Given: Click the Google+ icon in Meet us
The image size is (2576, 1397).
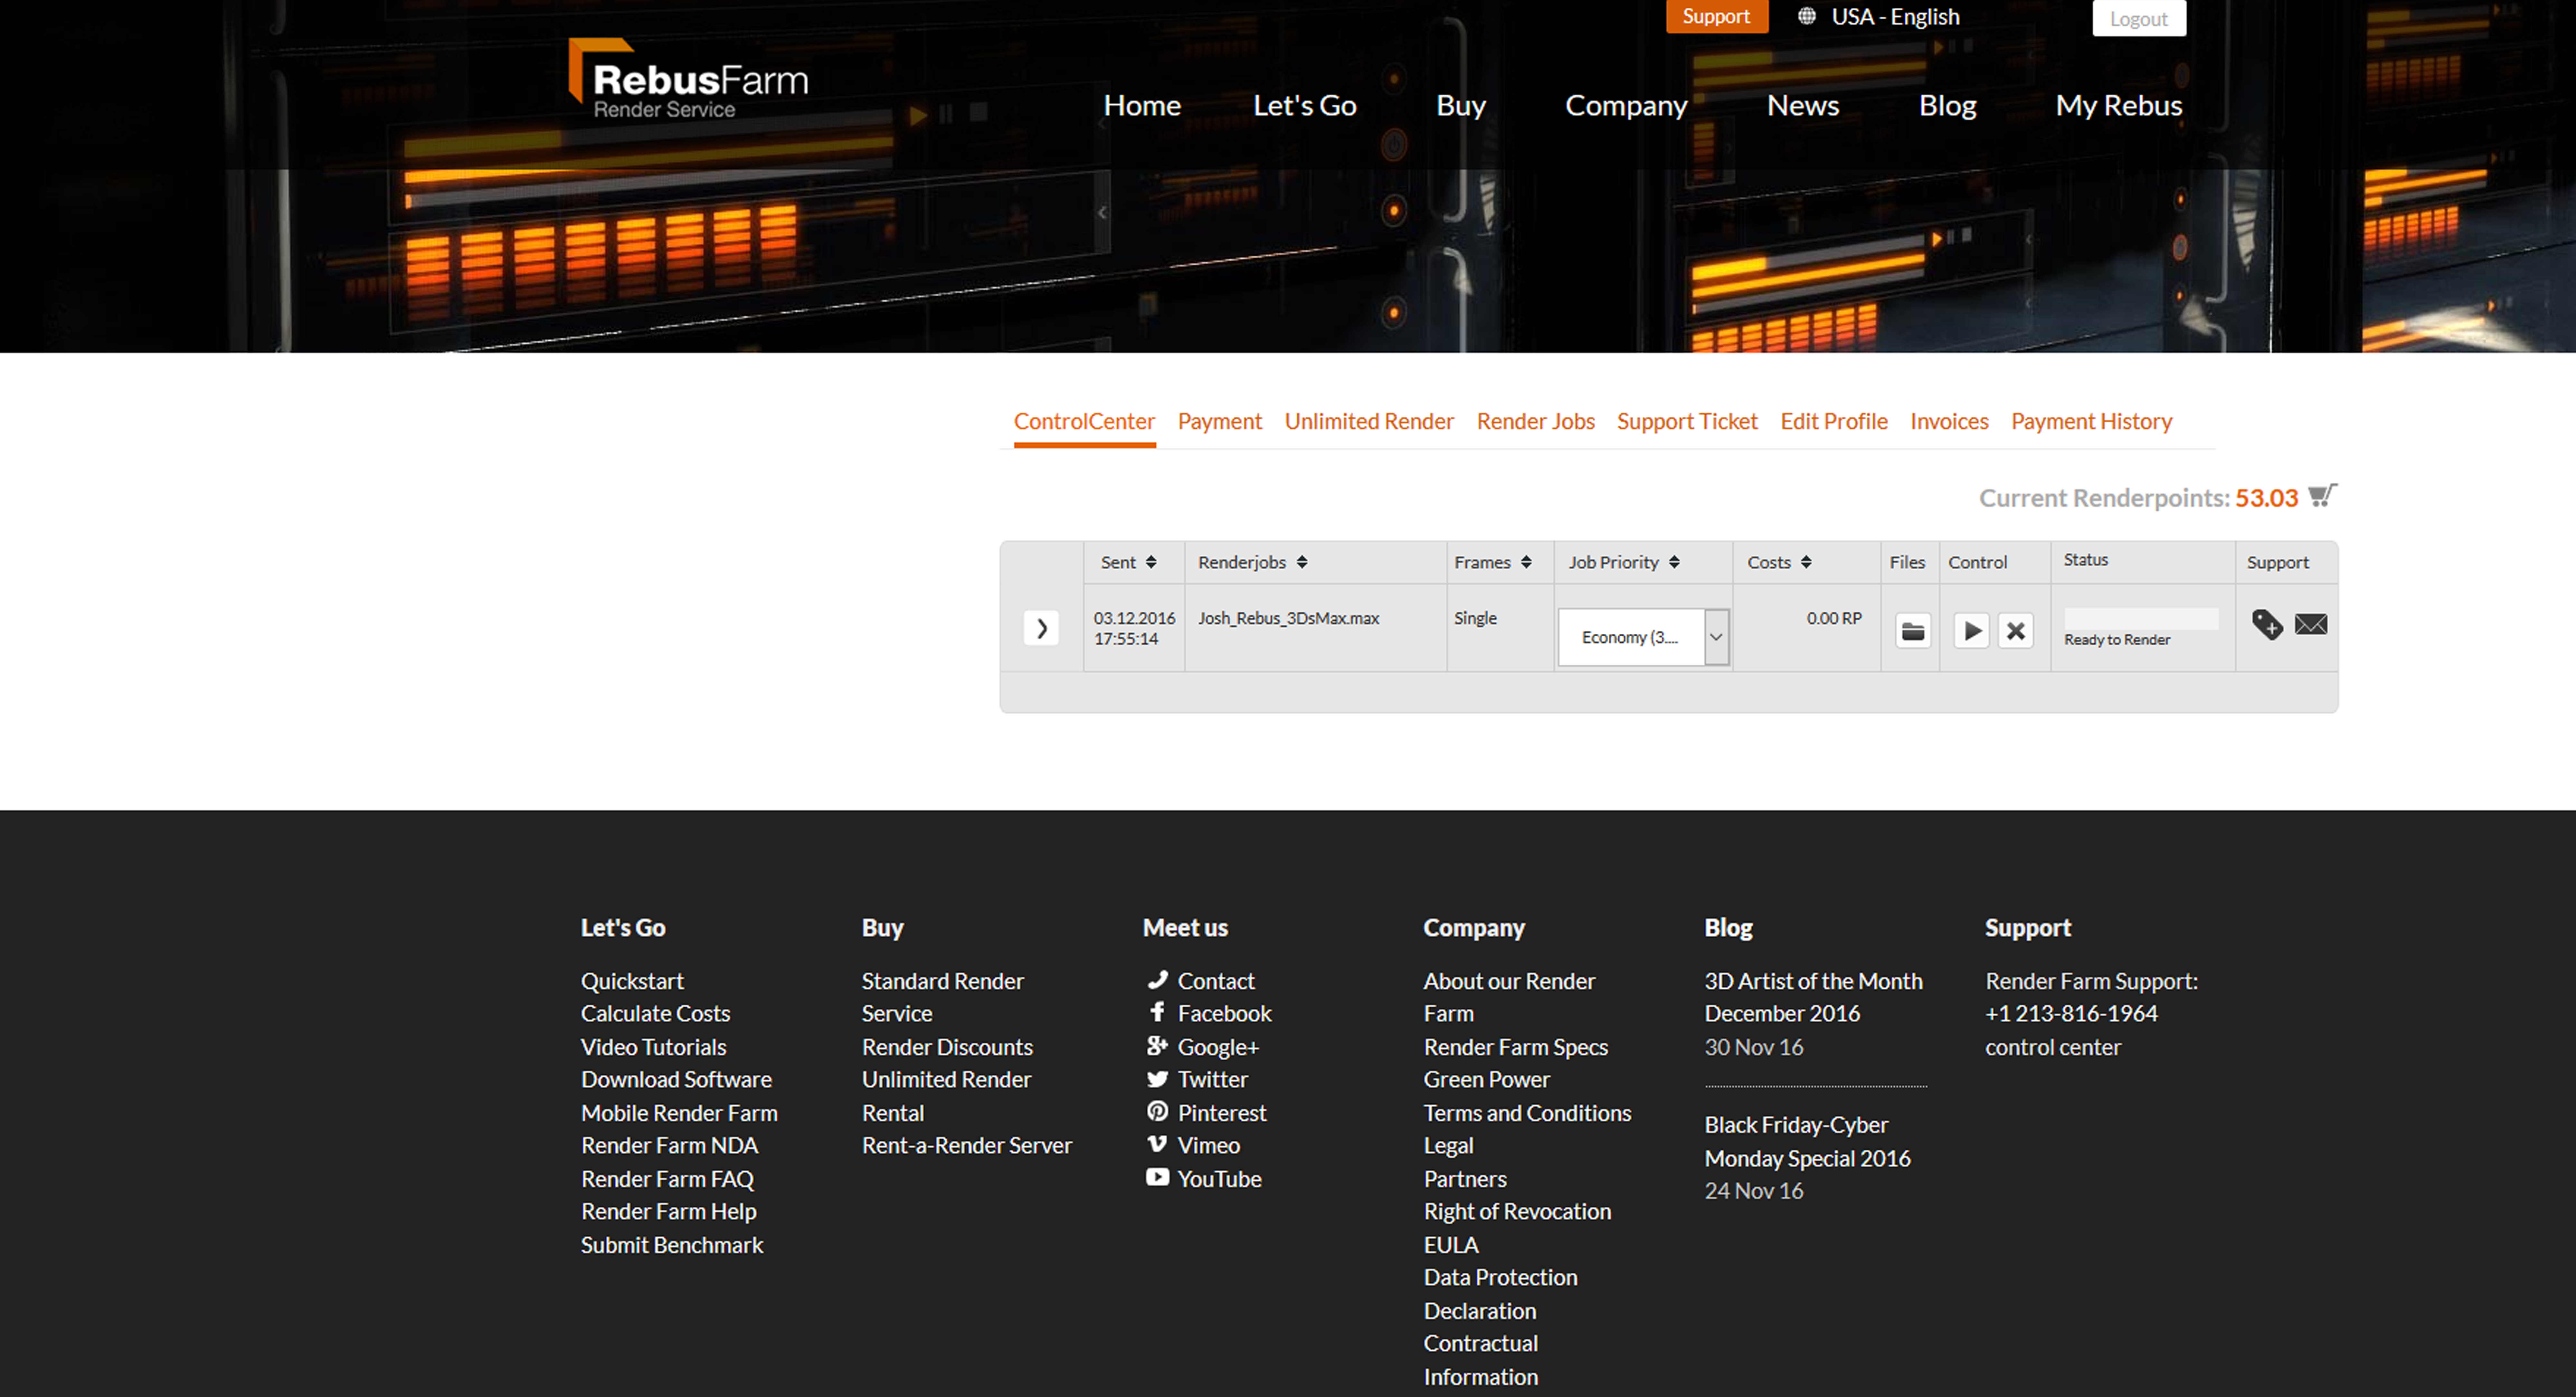Looking at the screenshot, I should pos(1157,1046).
